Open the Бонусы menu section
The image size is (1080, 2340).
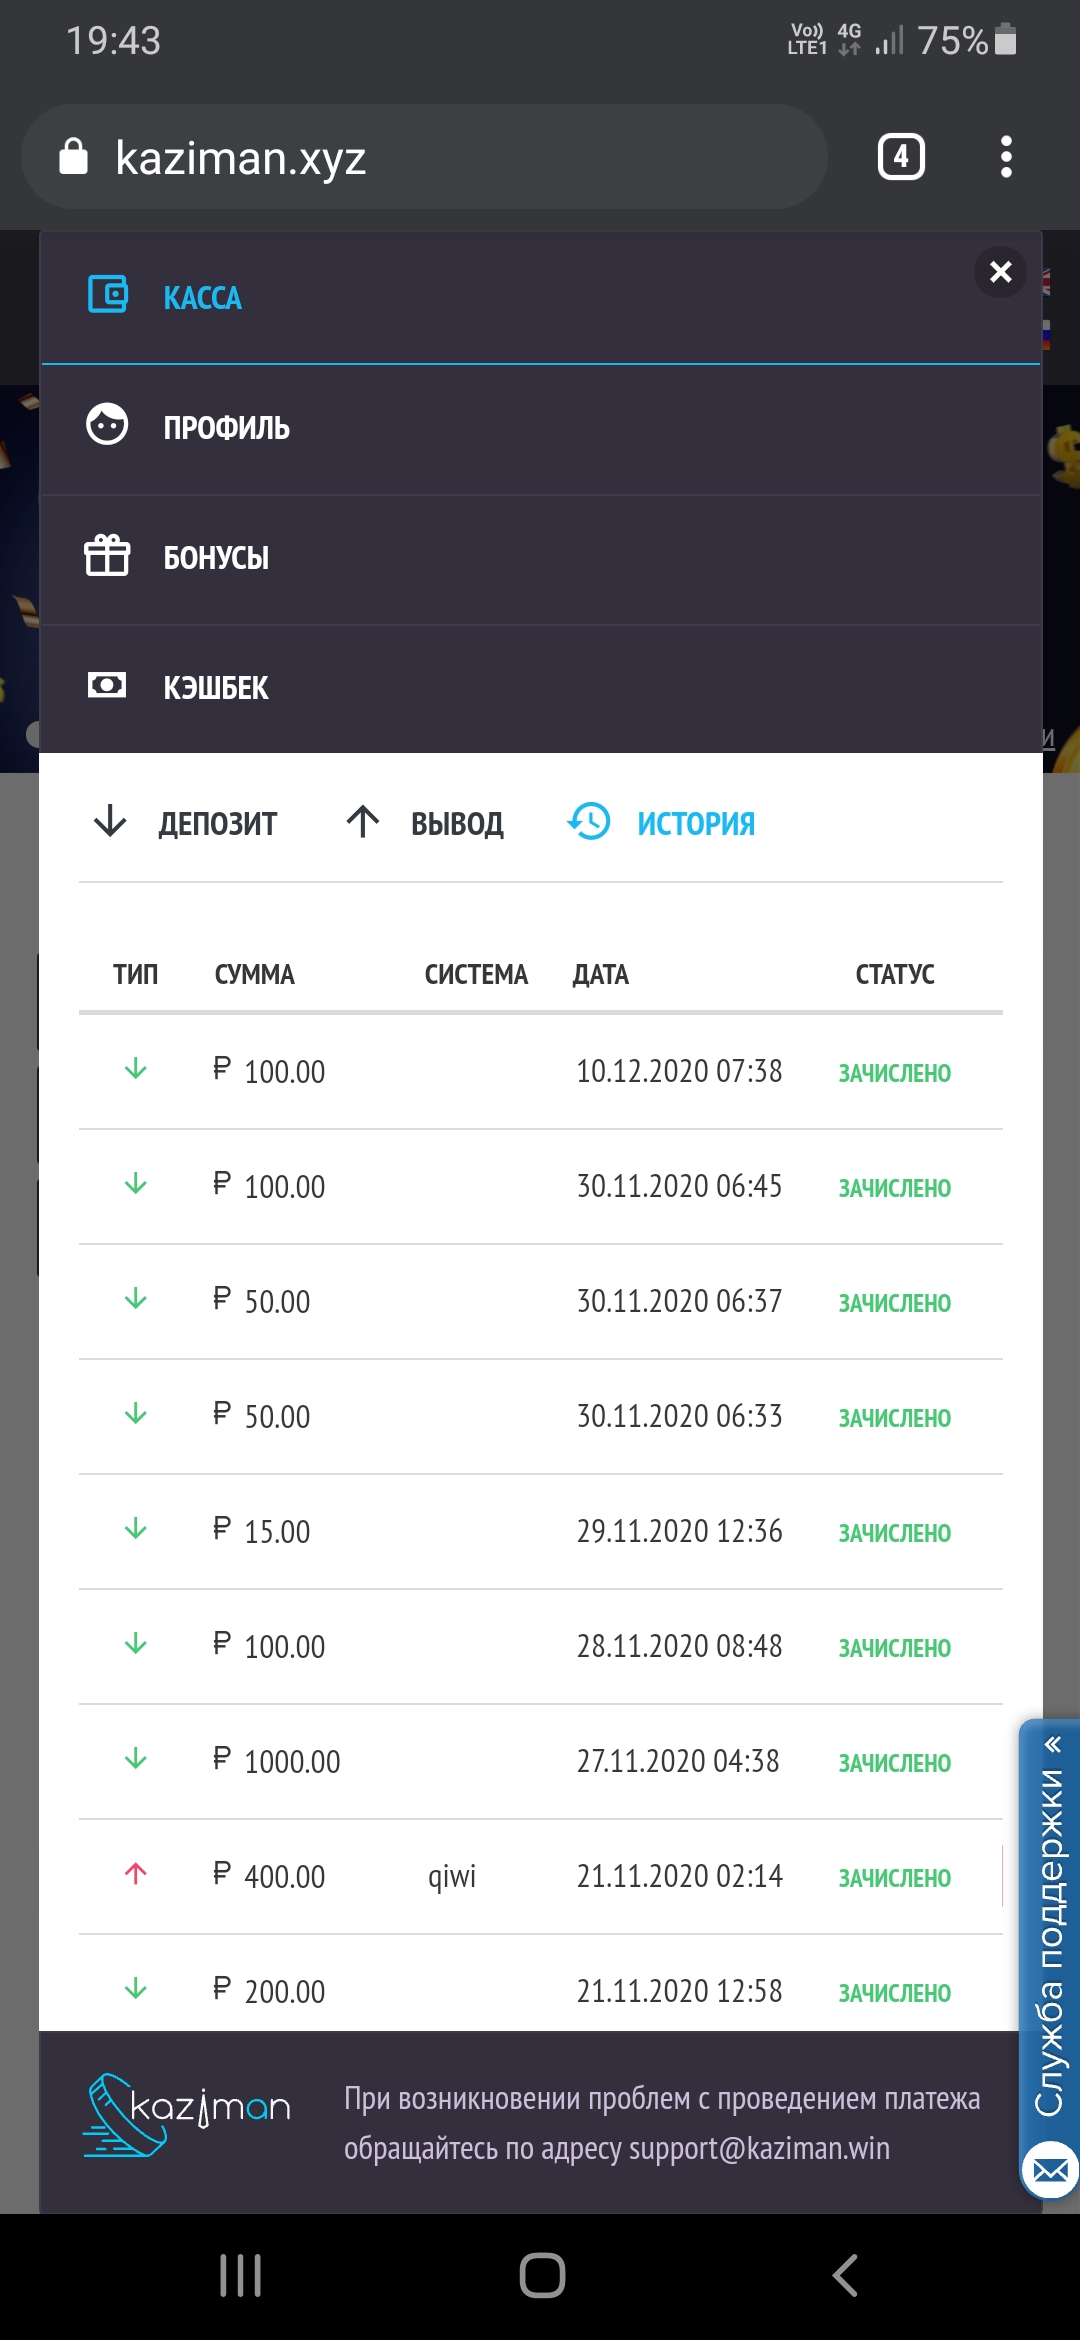(216, 558)
